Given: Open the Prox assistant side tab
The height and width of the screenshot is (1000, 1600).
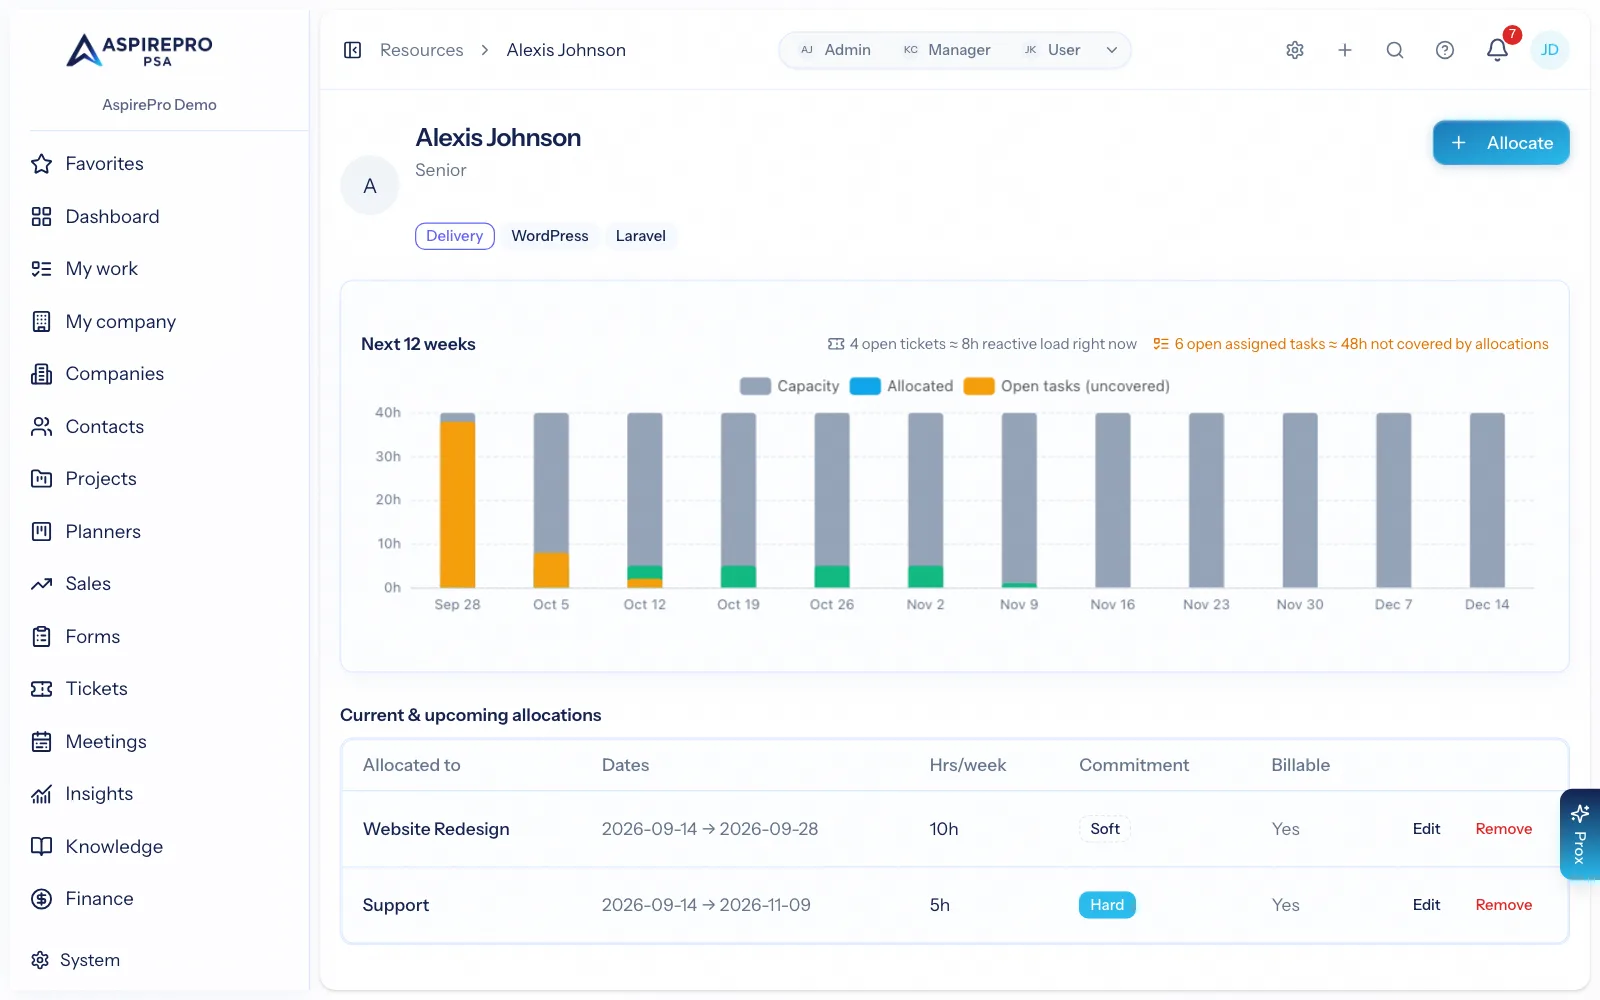Looking at the screenshot, I should 1580,835.
